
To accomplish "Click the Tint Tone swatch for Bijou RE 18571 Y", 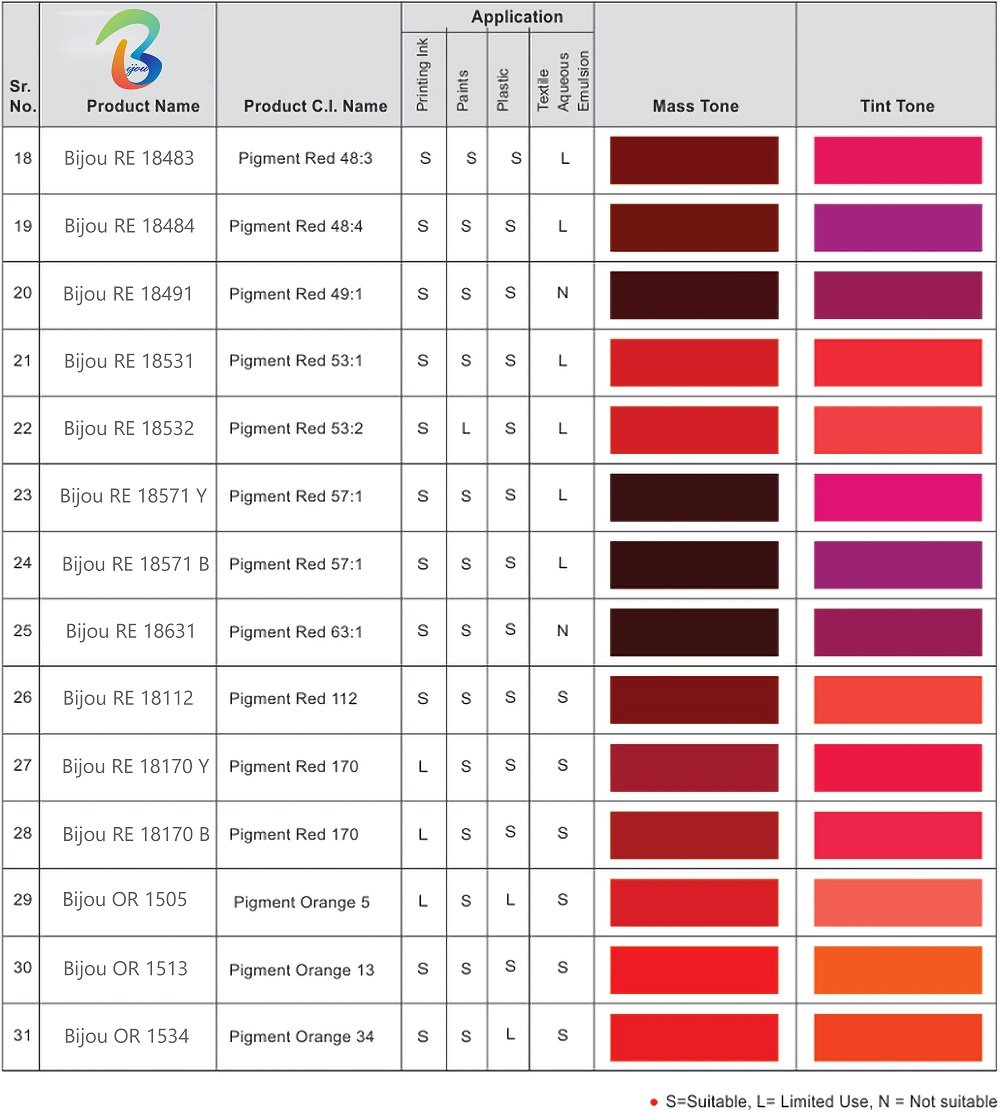I will (x=898, y=497).
